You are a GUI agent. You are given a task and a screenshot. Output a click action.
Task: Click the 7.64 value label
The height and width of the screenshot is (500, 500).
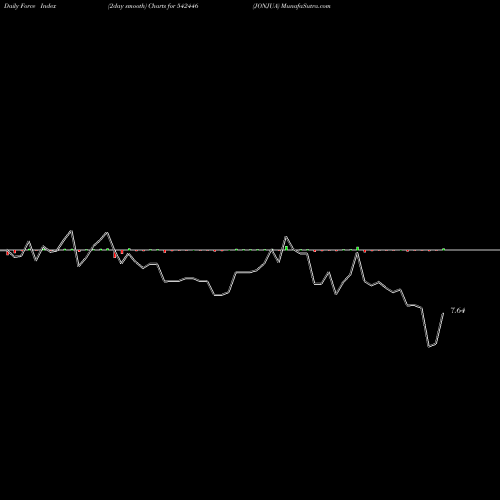tap(458, 310)
